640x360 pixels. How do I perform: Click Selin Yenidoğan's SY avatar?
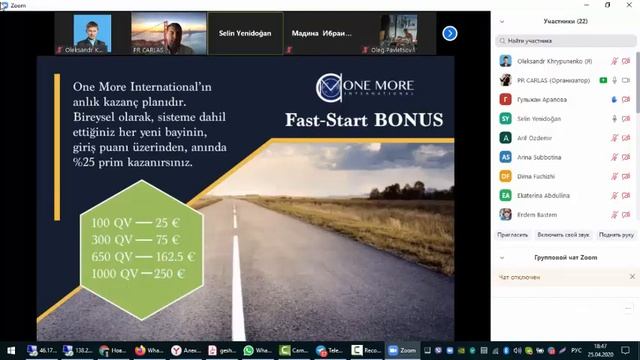(506, 118)
